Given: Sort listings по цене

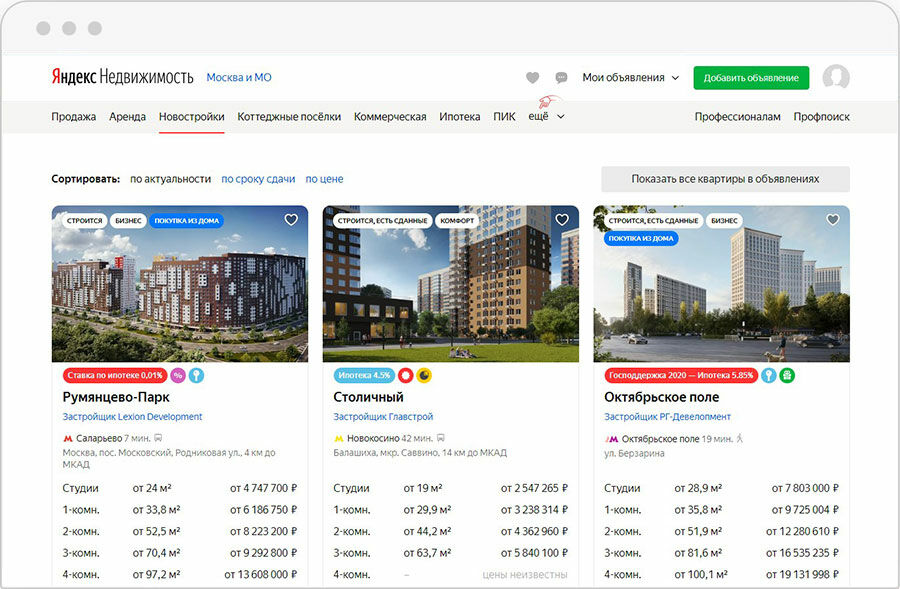Looking at the screenshot, I should click(x=324, y=179).
